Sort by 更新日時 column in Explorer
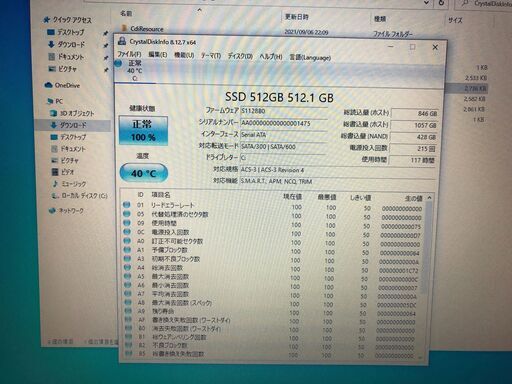The height and width of the screenshot is (384, 512). coord(296,17)
